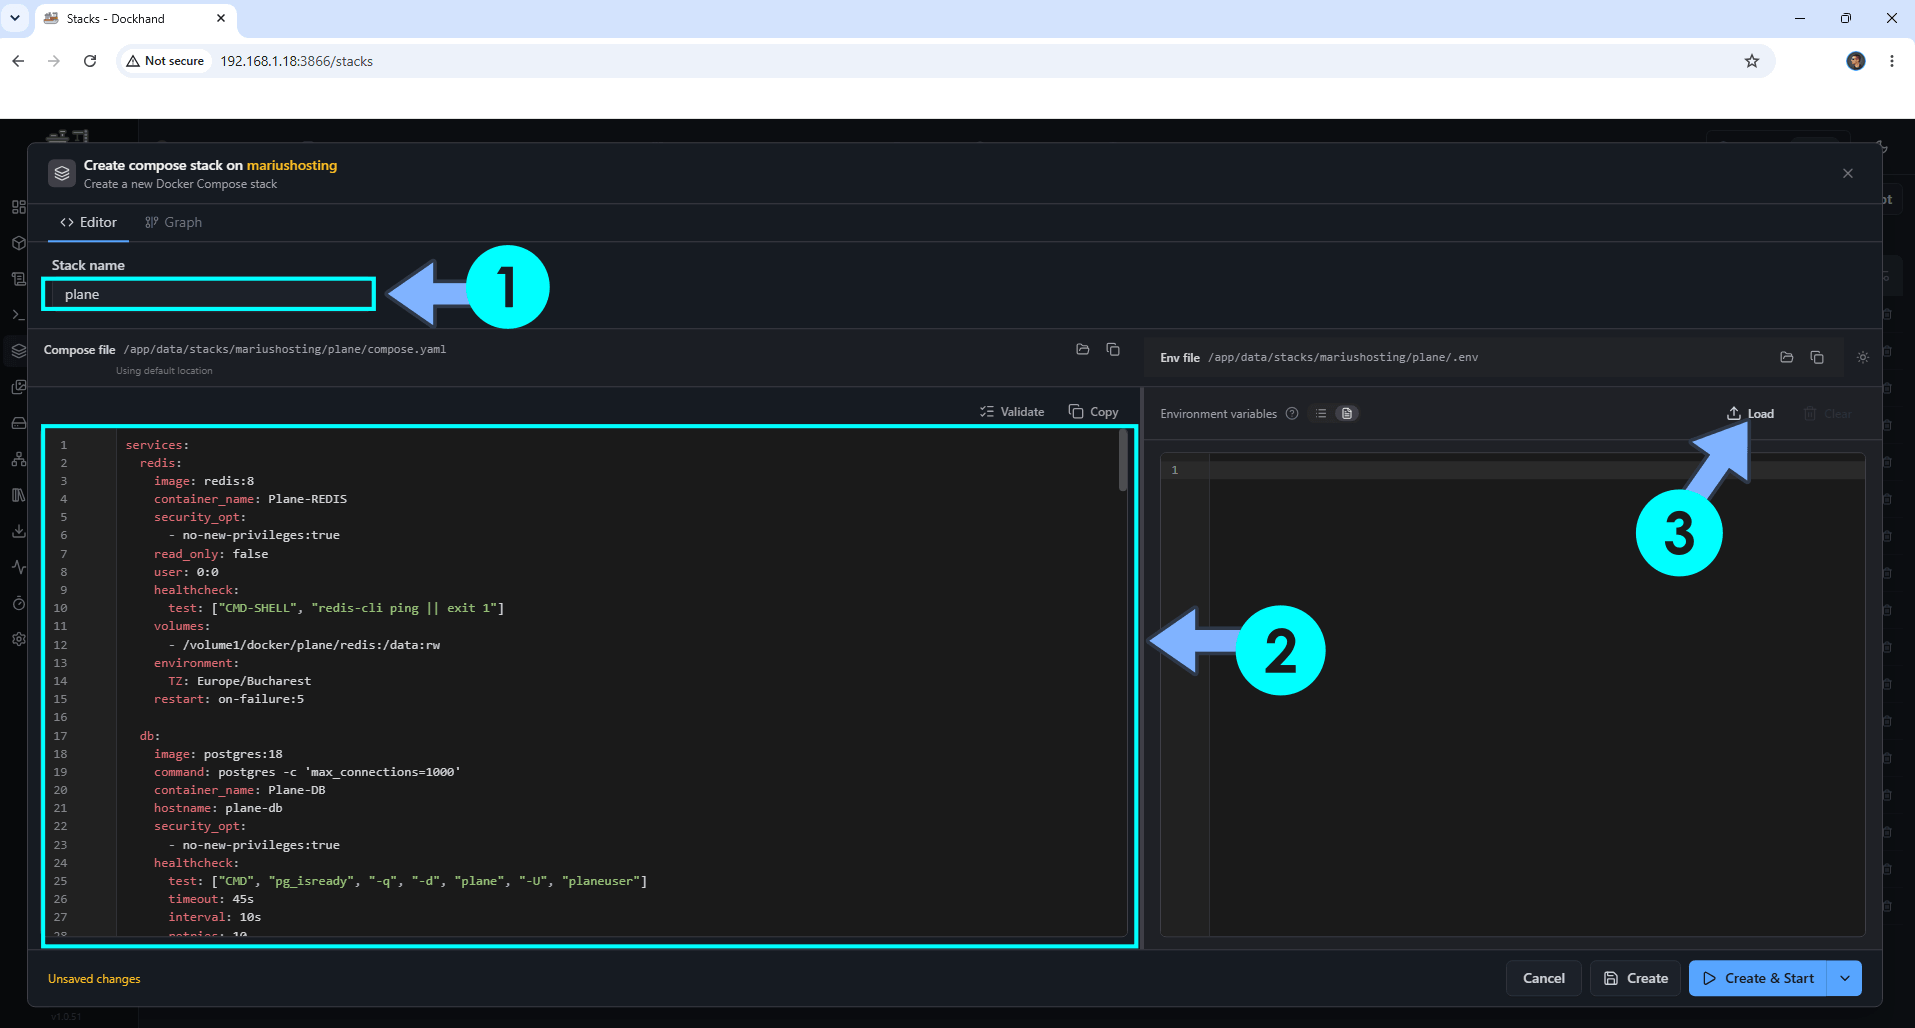The width and height of the screenshot is (1915, 1028).
Task: Open the Chrome profile avatar
Action: pyautogui.click(x=1856, y=61)
